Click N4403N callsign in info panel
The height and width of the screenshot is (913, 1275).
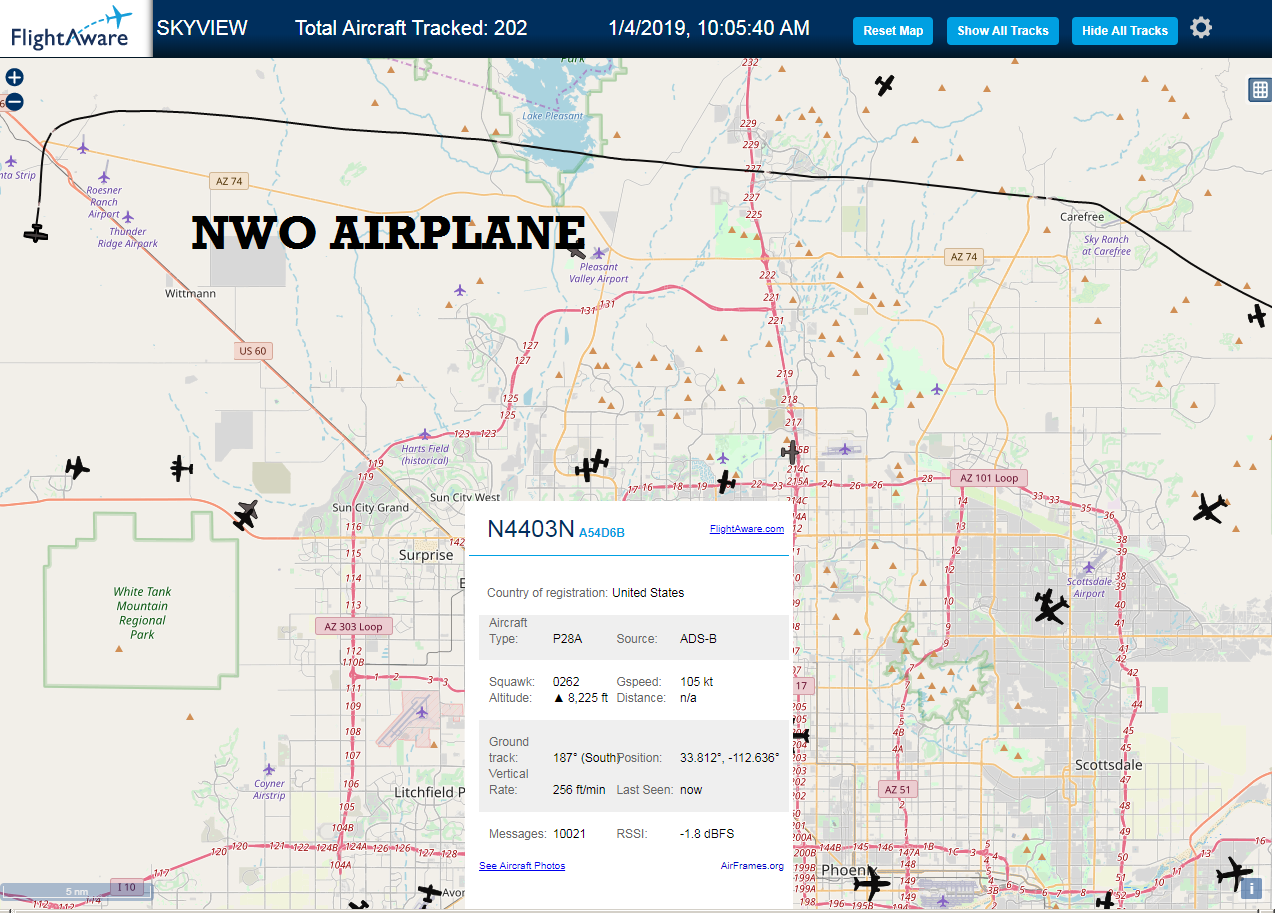point(530,529)
